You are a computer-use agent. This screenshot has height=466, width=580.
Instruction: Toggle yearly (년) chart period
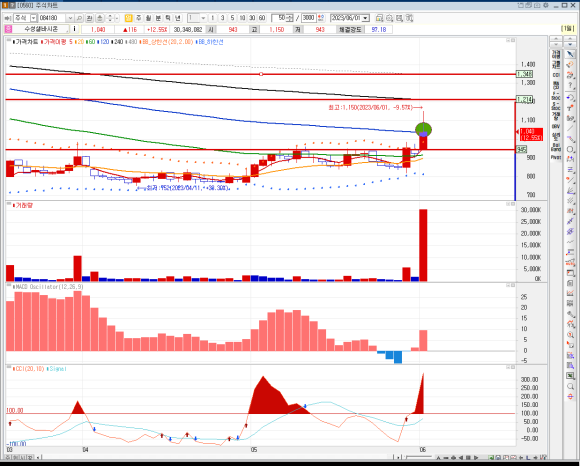click(x=178, y=18)
